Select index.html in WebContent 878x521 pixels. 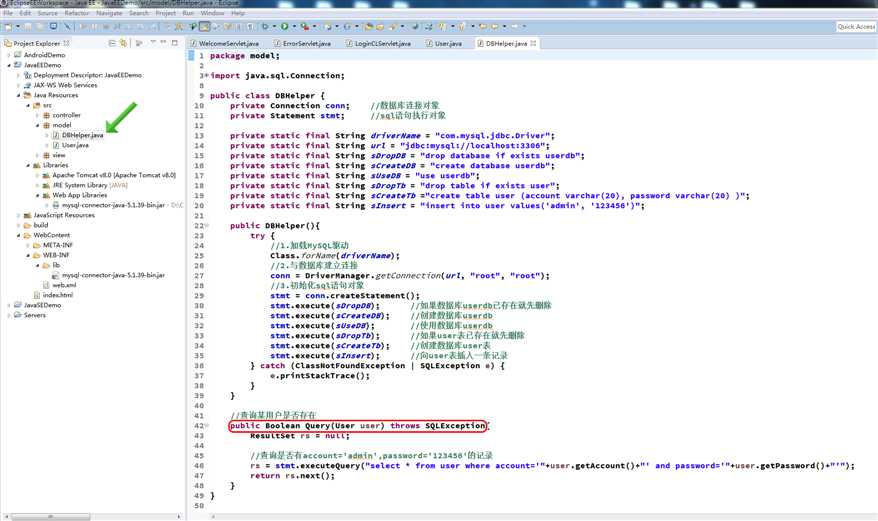[58, 295]
